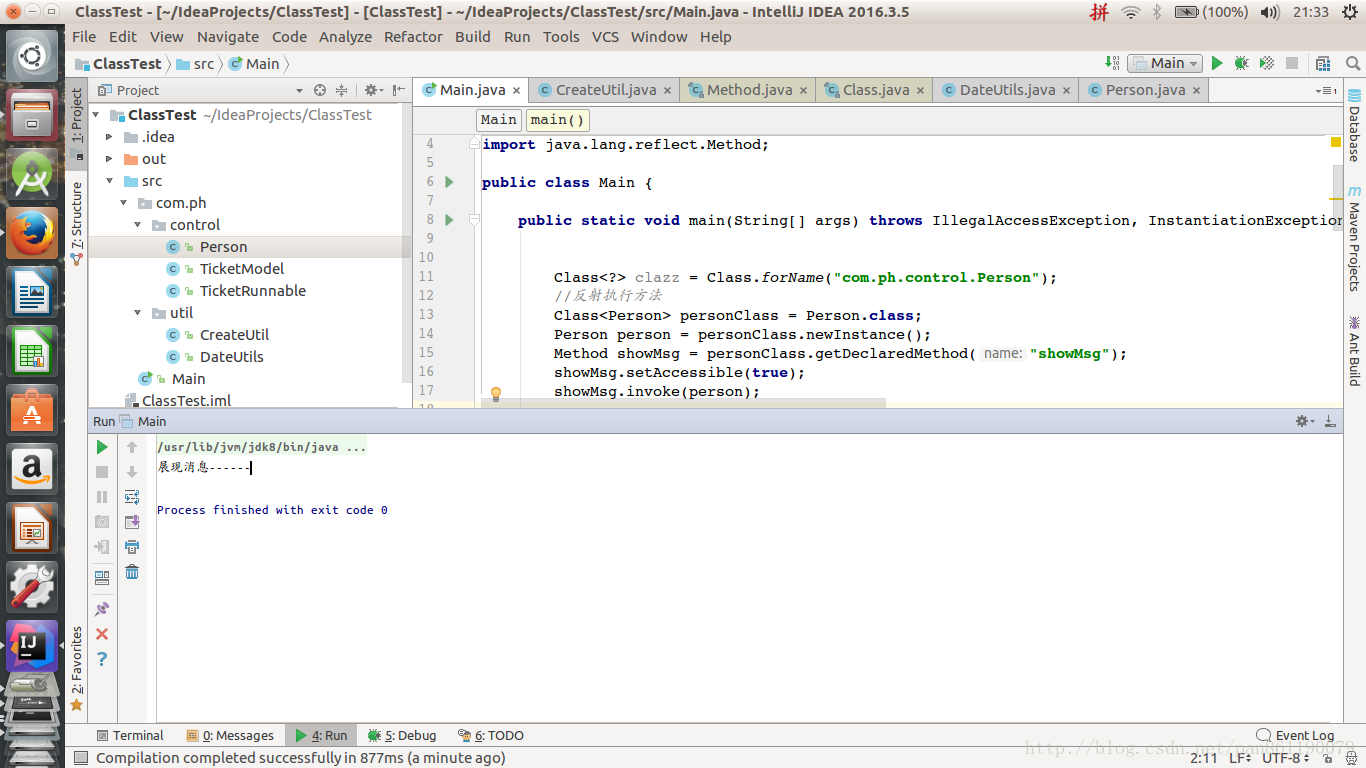Click the Wi-Fi indicator in top bar
The image size is (1366, 768).
[1131, 12]
